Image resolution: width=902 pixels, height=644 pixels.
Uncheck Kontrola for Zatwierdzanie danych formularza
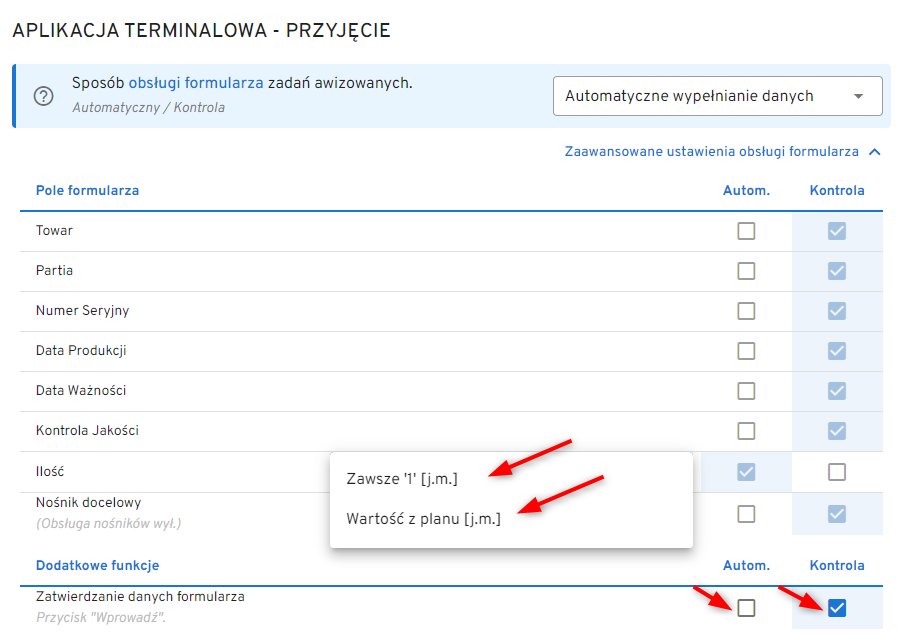point(837,608)
